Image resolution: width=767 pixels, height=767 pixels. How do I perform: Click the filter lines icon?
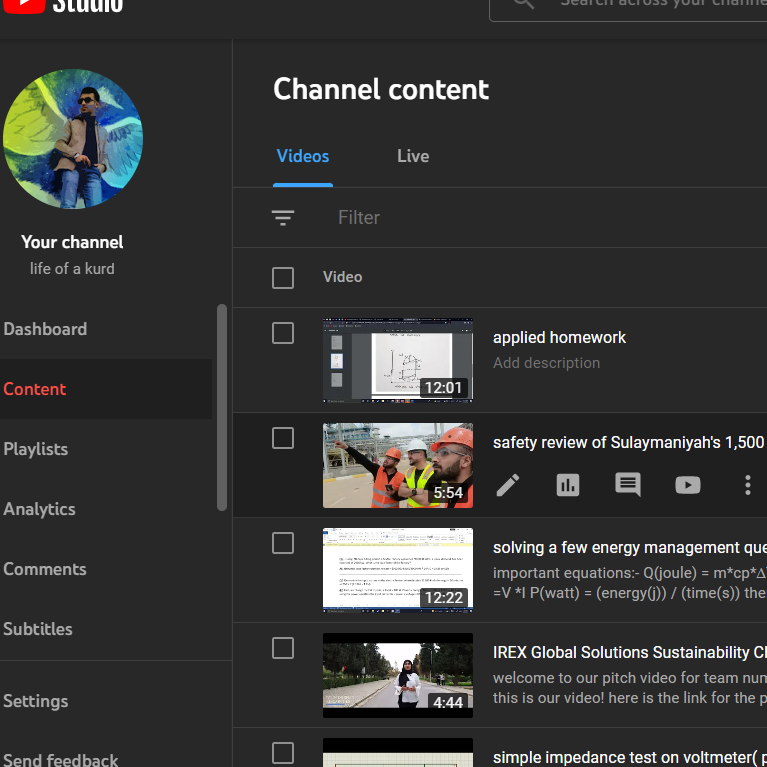(x=283, y=217)
